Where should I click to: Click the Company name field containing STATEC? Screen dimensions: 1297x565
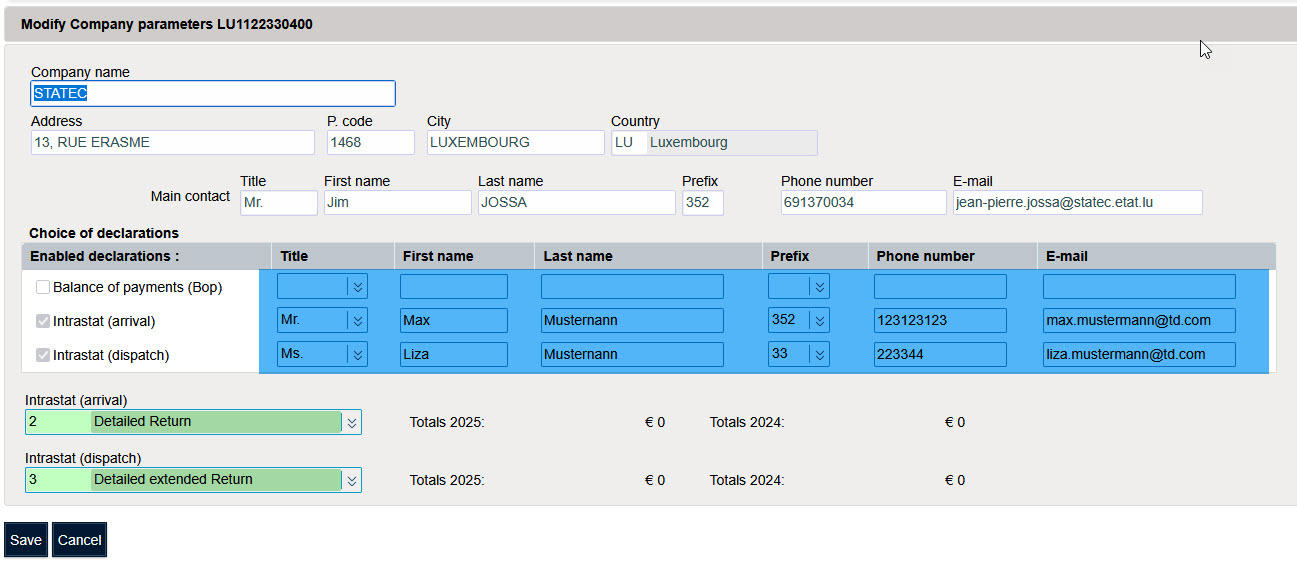click(213, 94)
